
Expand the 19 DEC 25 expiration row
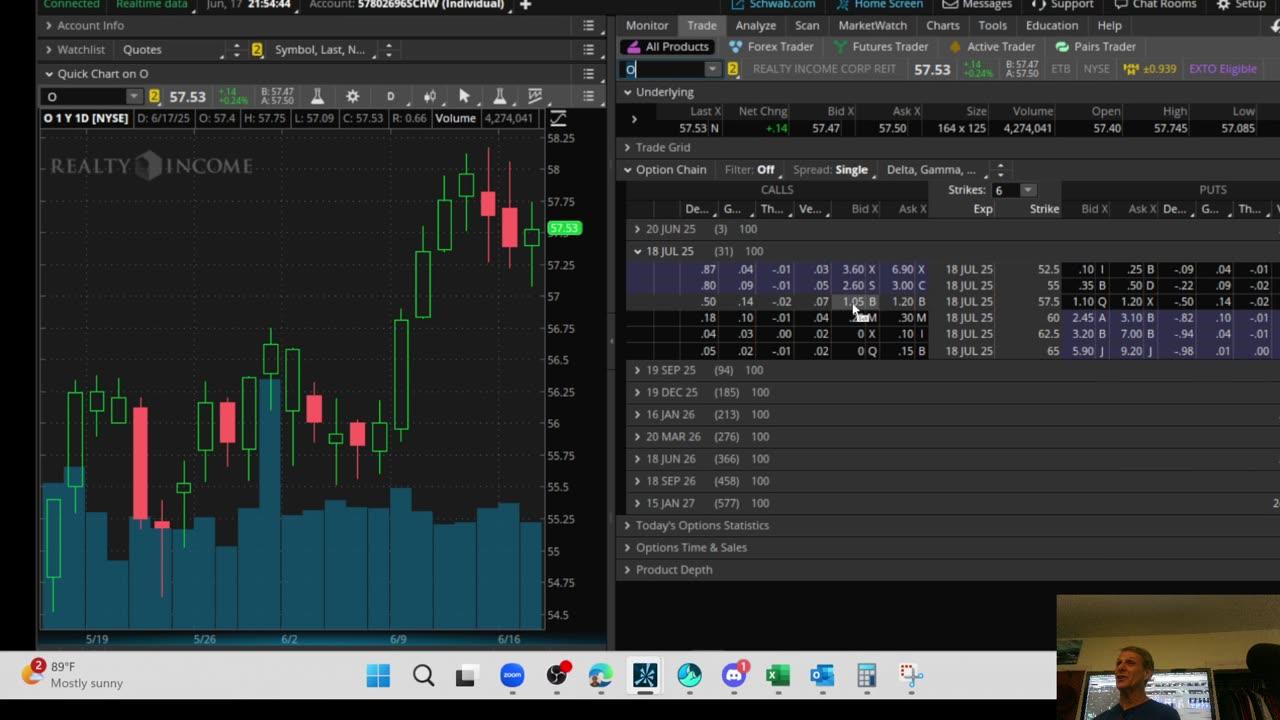[637, 392]
